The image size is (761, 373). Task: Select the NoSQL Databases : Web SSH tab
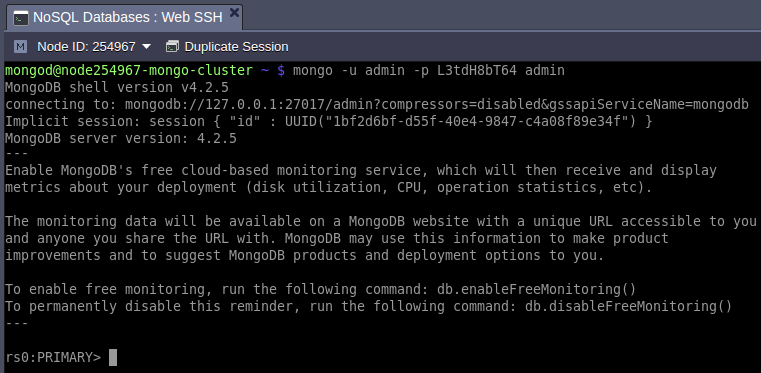click(124, 17)
